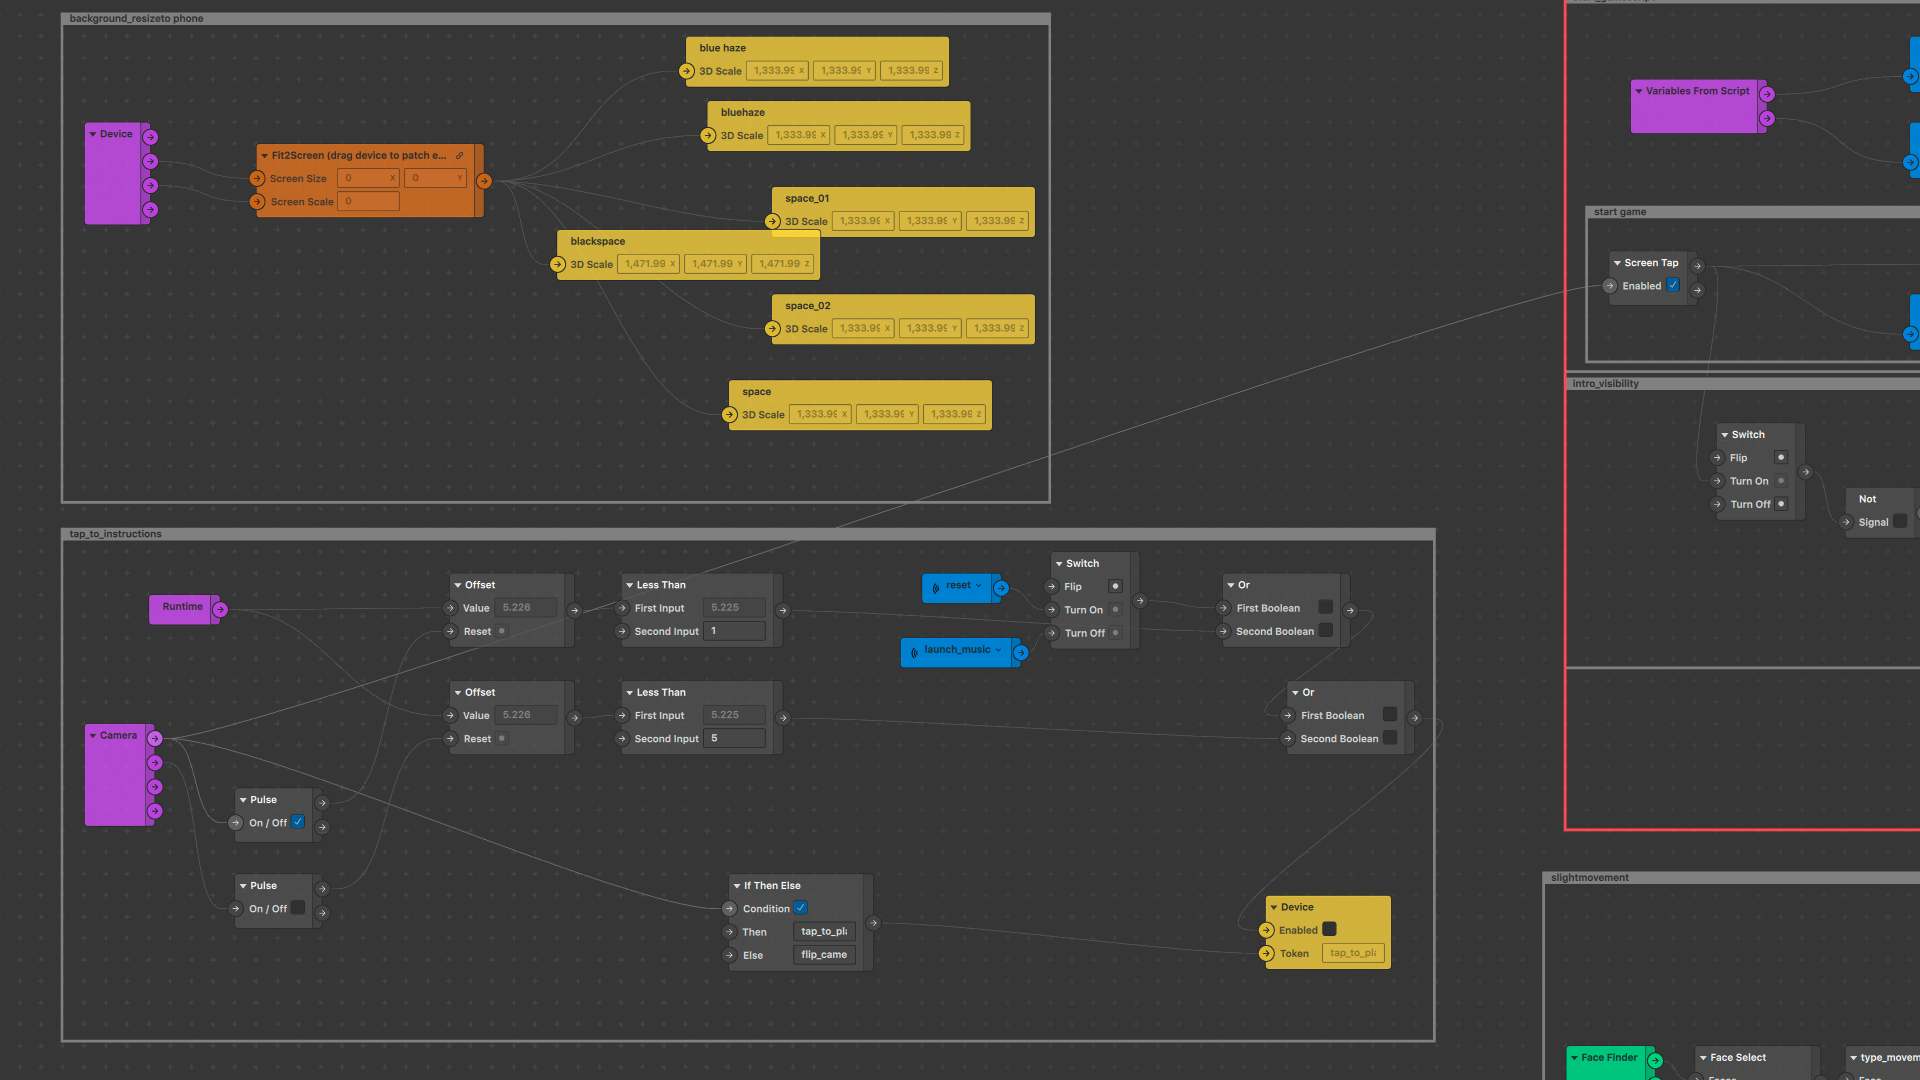Click the link icon on Fit2Screen patch
The width and height of the screenshot is (1920, 1080).
(459, 156)
